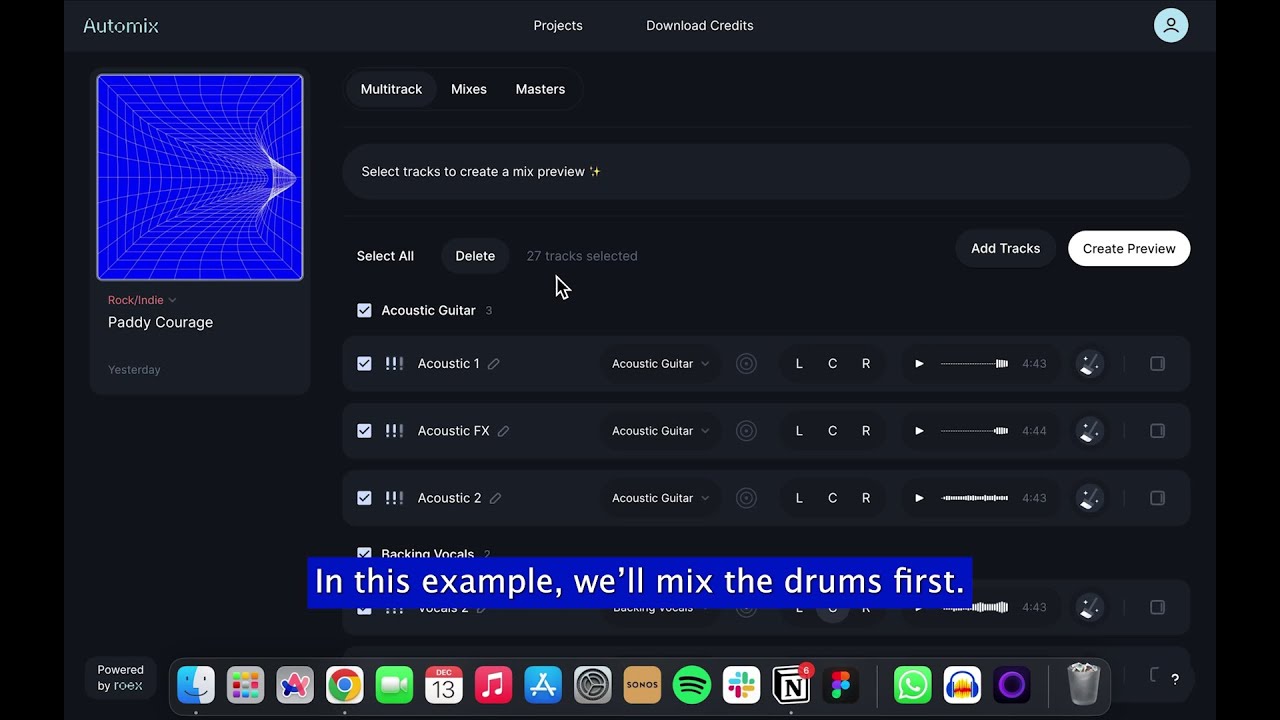Click the magic clean-up icon on Acoustic FX
1280x720 pixels.
(x=1090, y=431)
